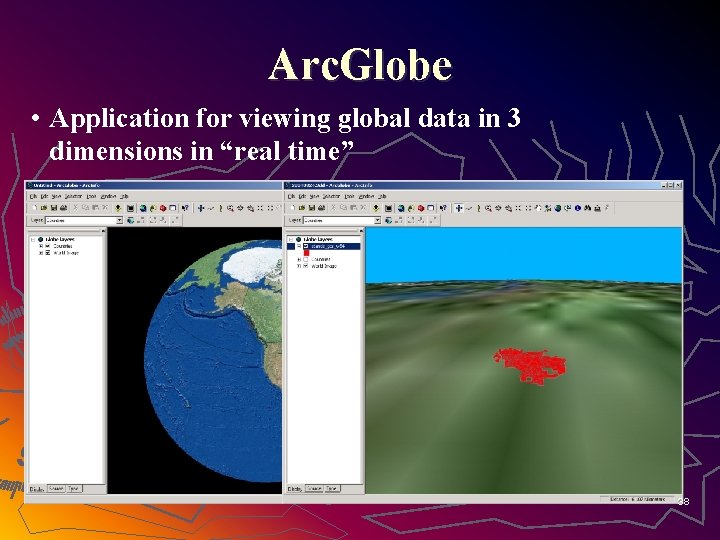The height and width of the screenshot is (540, 720).
Task: Open the View menu in left ArcGlobe window
Action: (x=56, y=196)
